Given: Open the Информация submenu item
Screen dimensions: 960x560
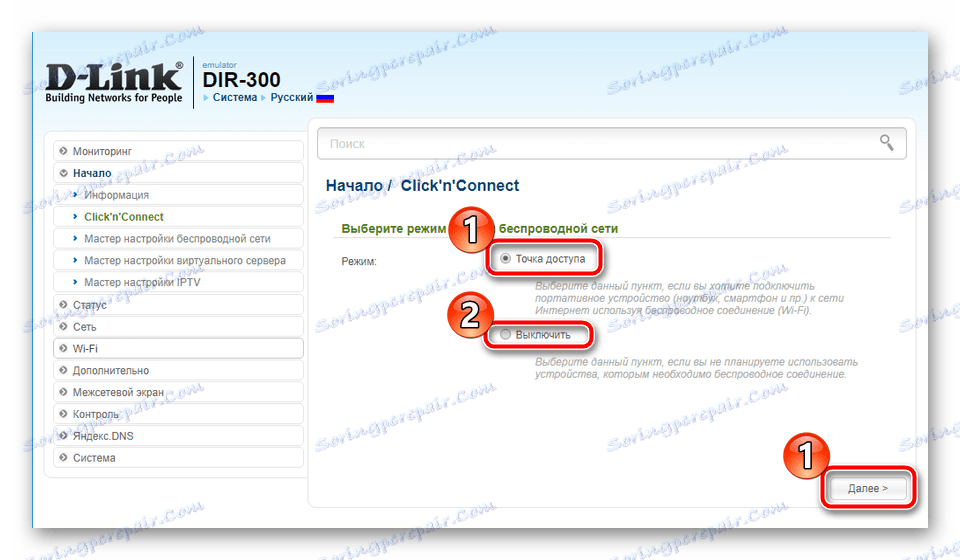Looking at the screenshot, I should [x=179, y=195].
